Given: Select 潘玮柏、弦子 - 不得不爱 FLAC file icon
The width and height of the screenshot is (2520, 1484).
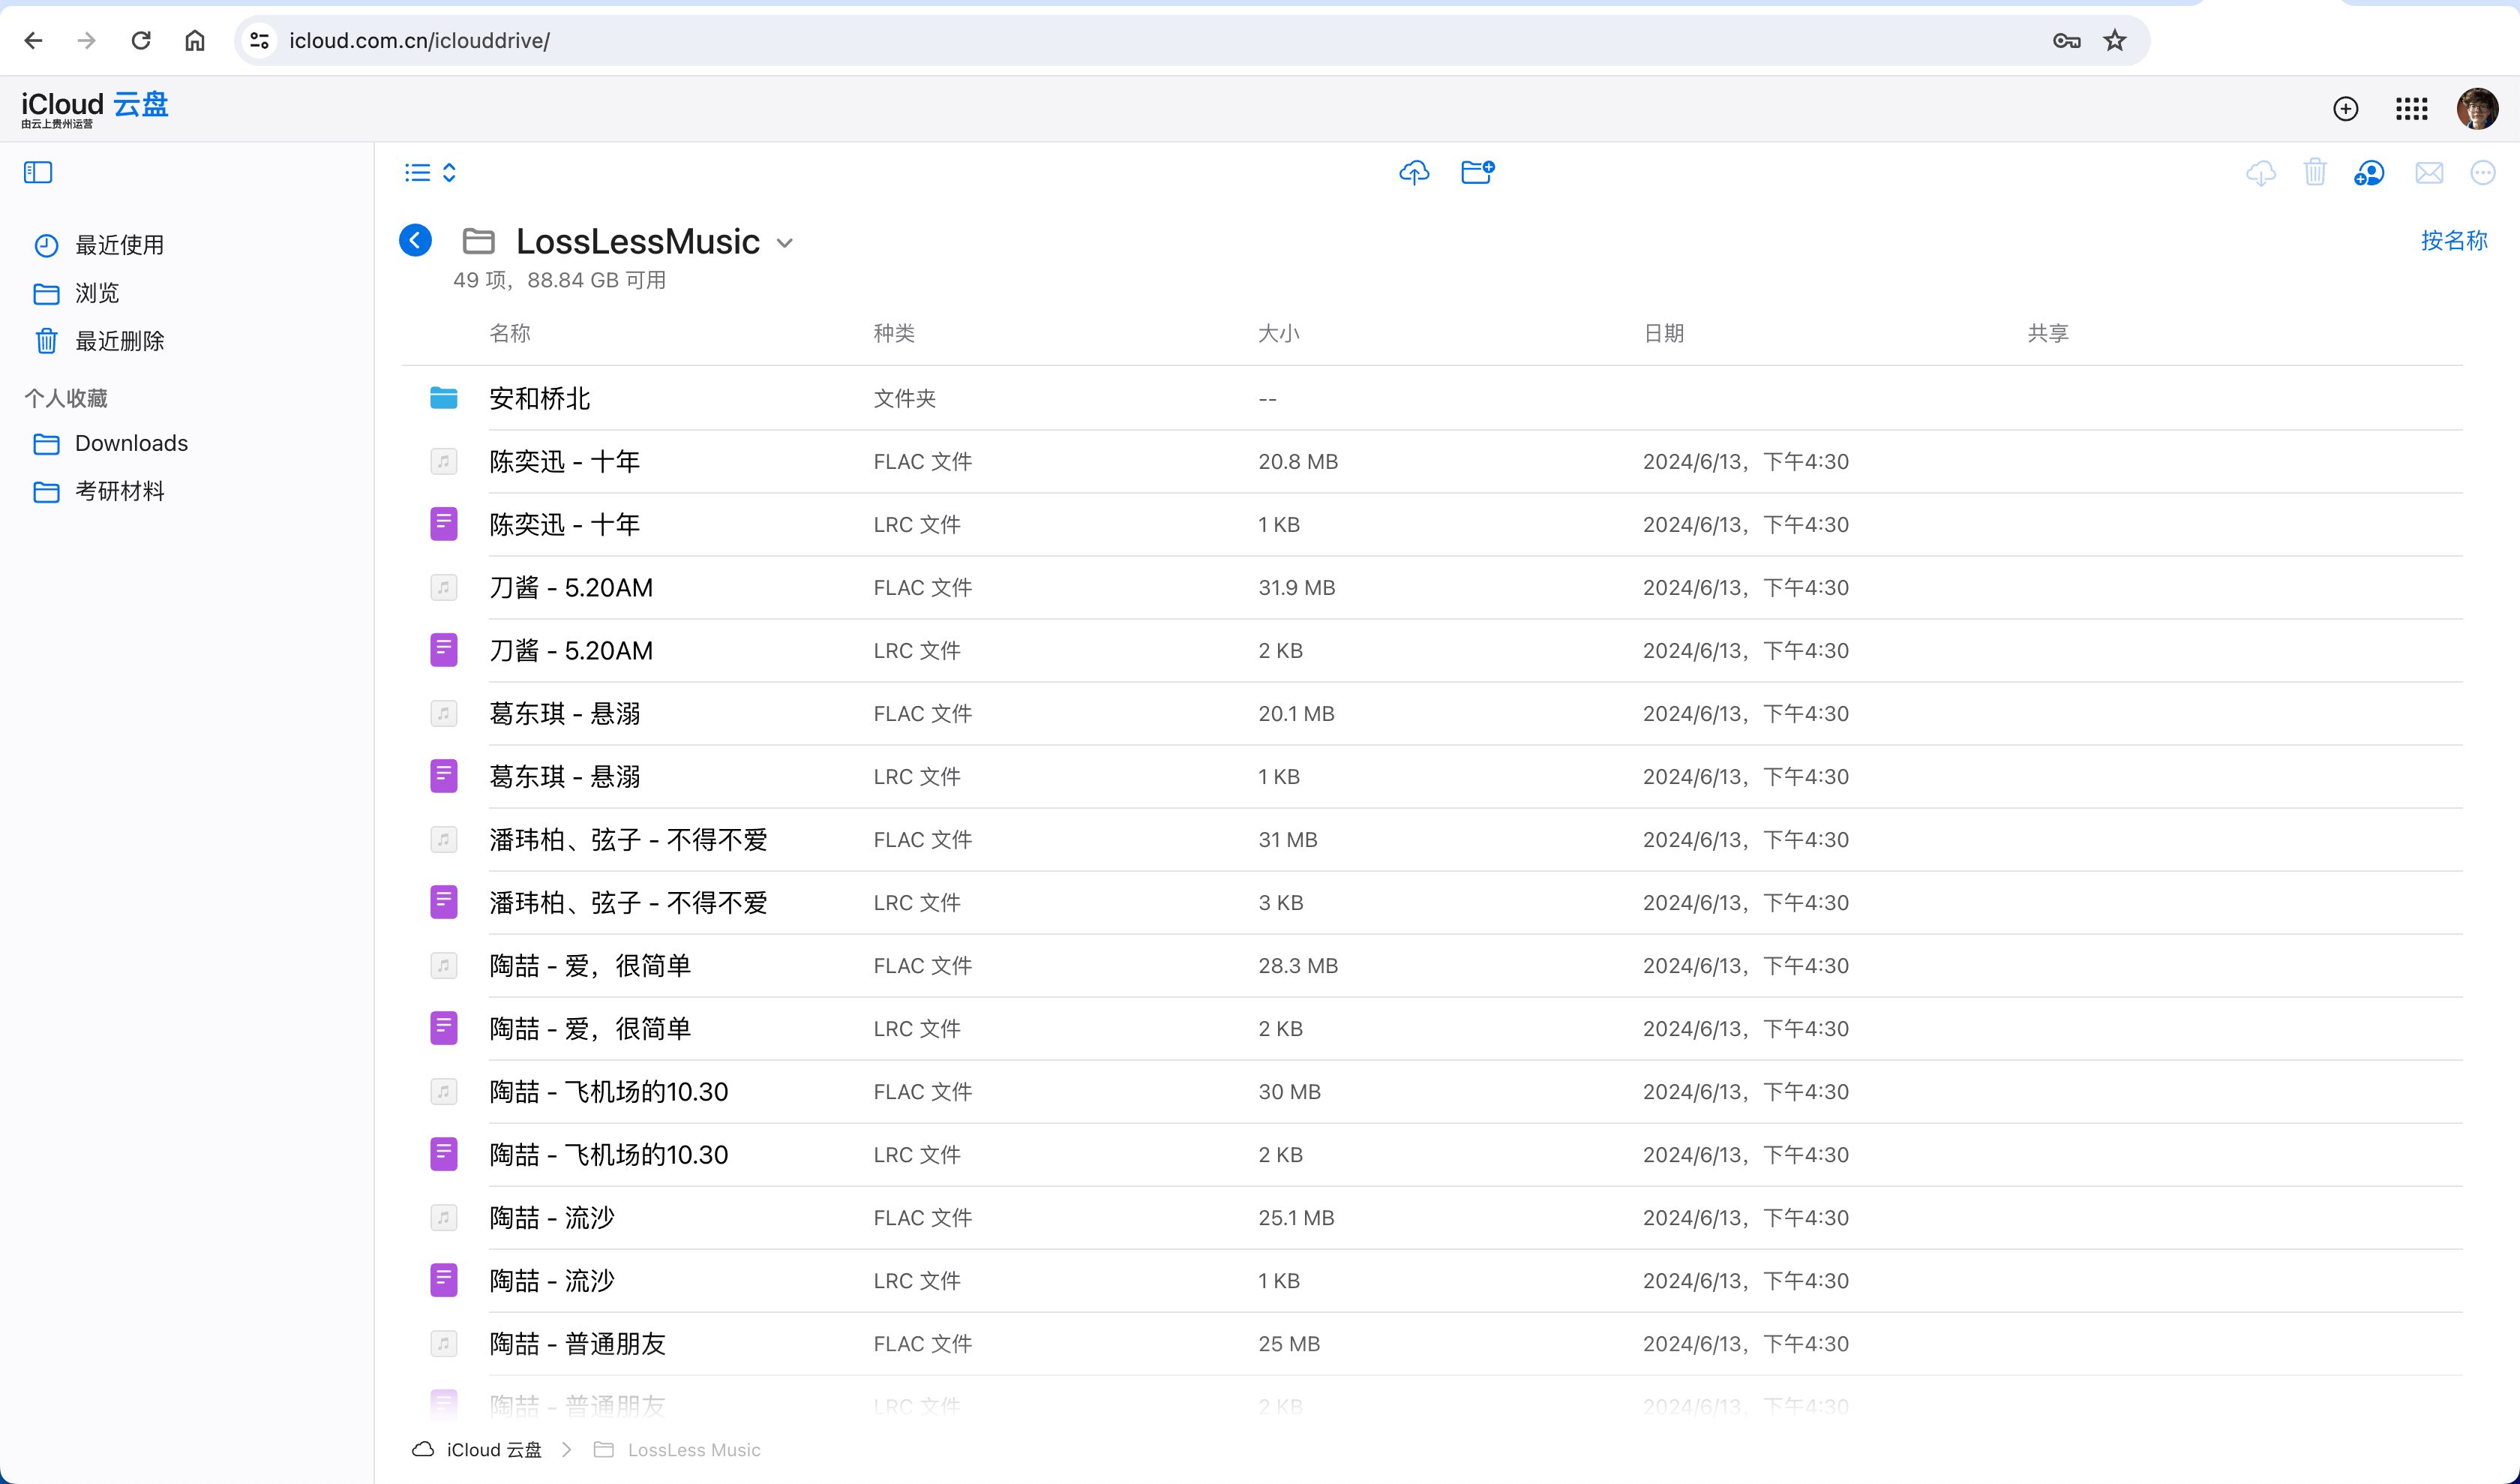Looking at the screenshot, I should (x=444, y=839).
